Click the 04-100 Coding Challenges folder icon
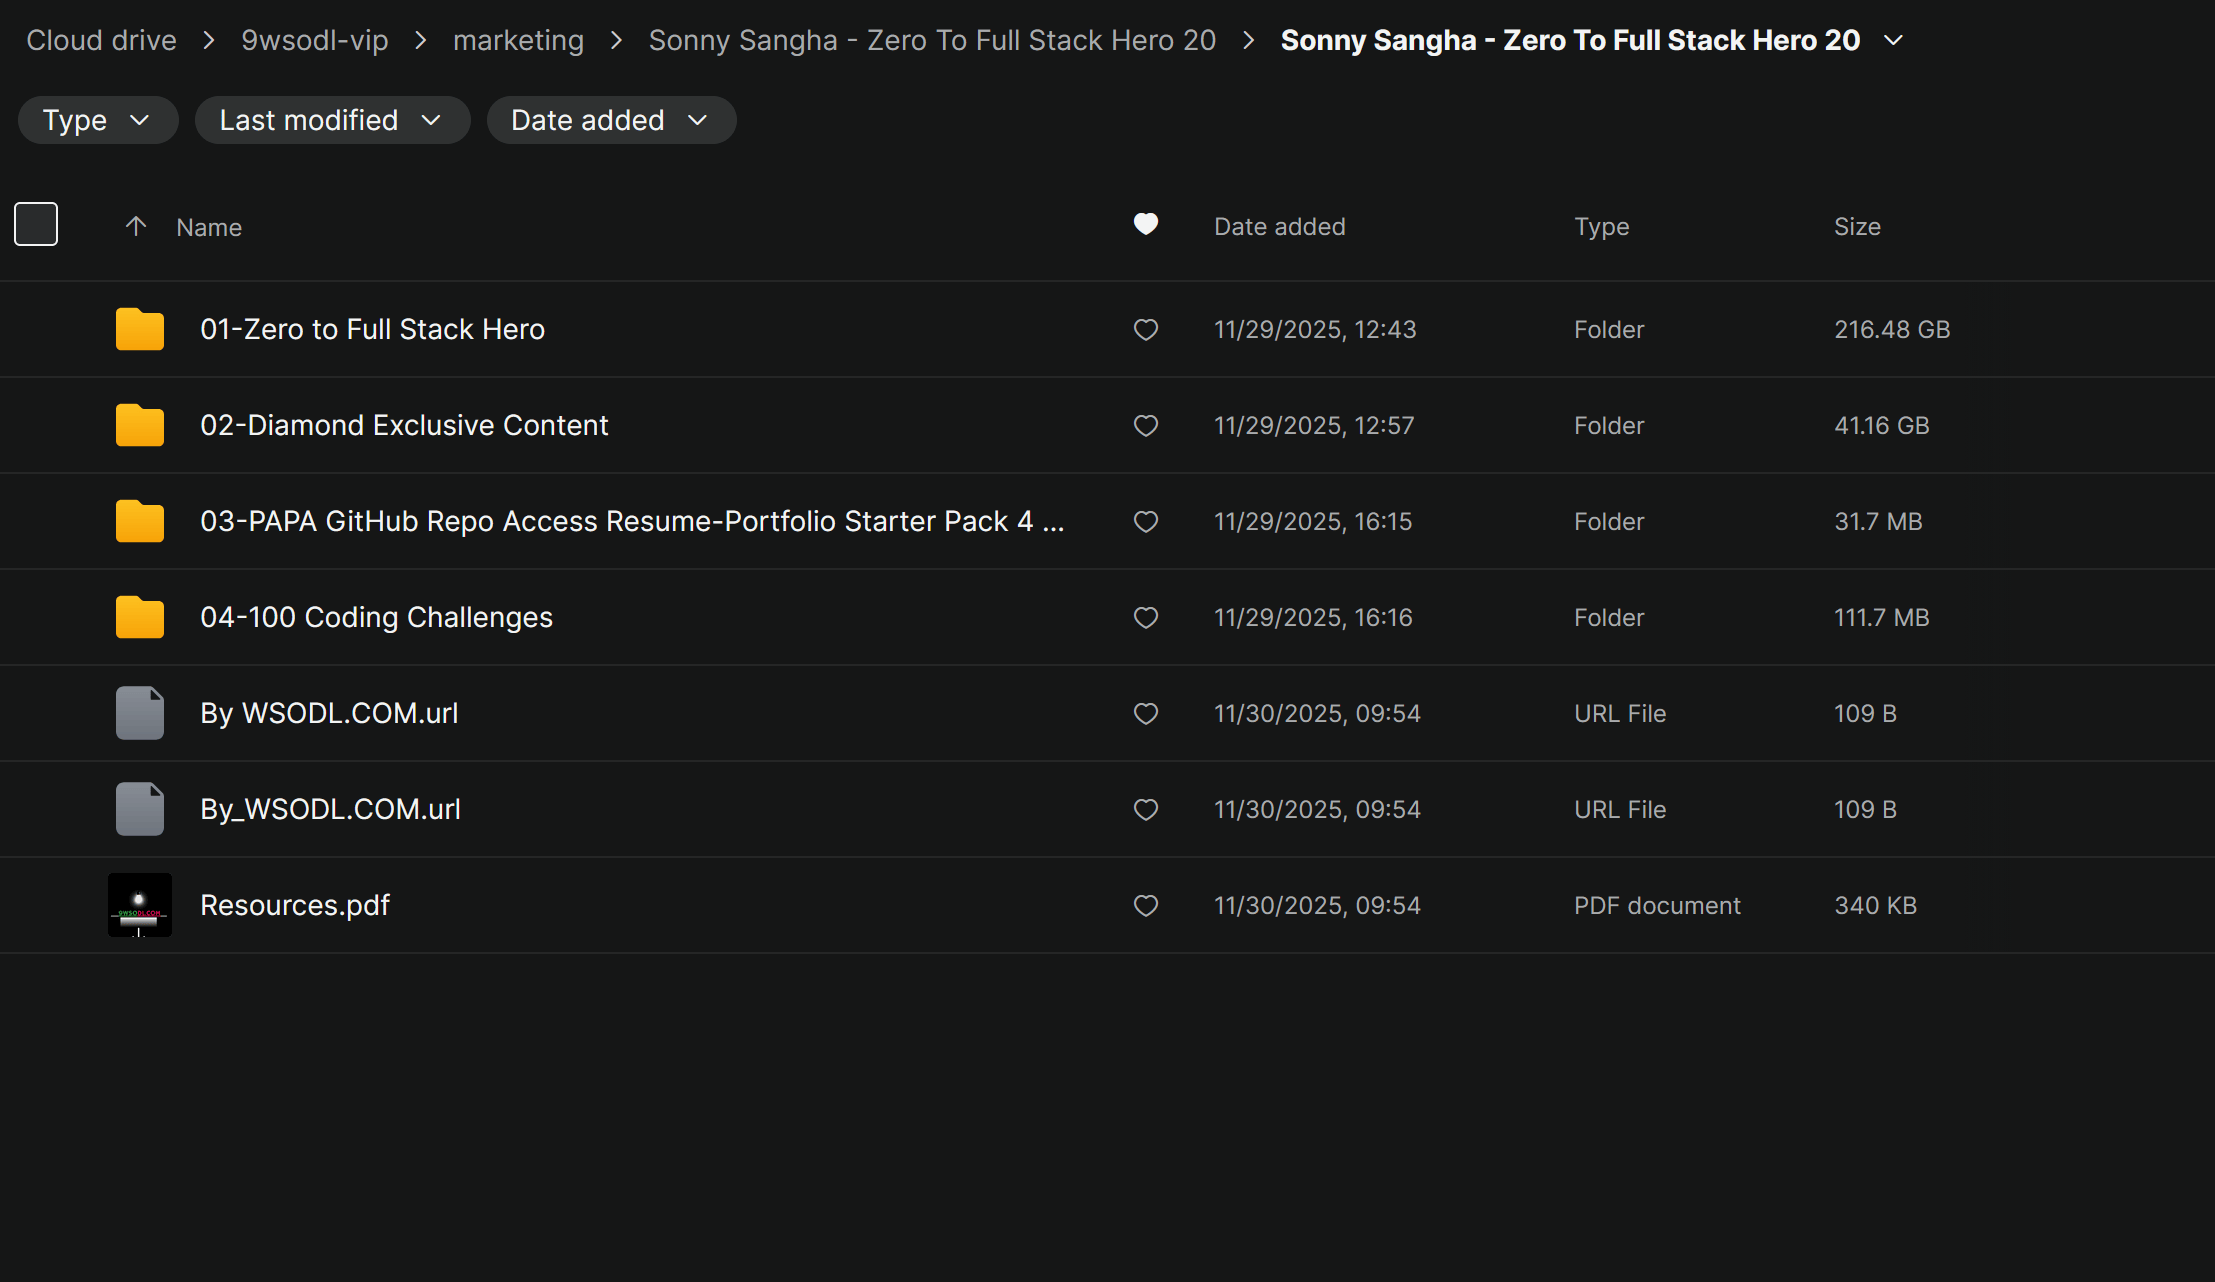Image resolution: width=2215 pixels, height=1282 pixels. tap(139, 617)
